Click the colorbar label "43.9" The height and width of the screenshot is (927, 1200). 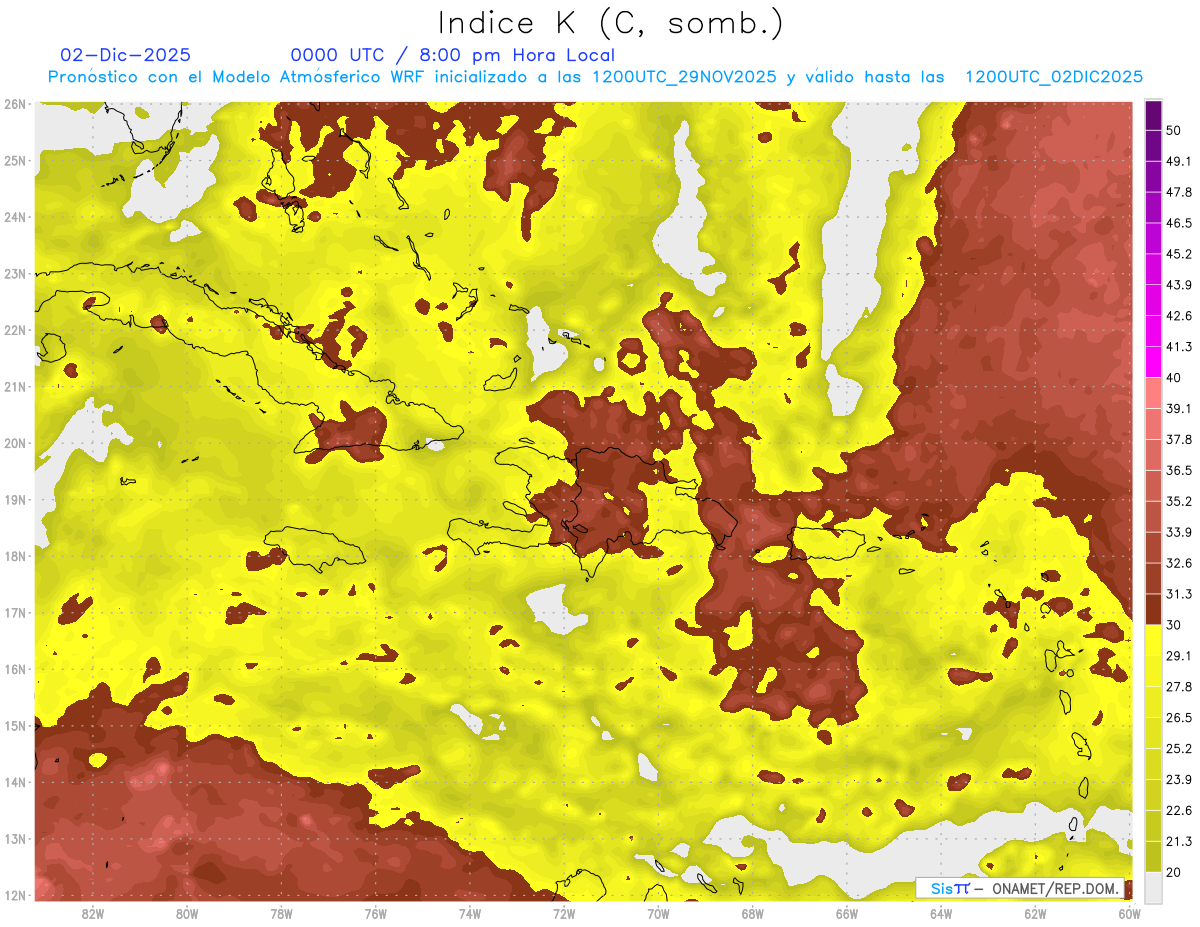pyautogui.click(x=1179, y=285)
